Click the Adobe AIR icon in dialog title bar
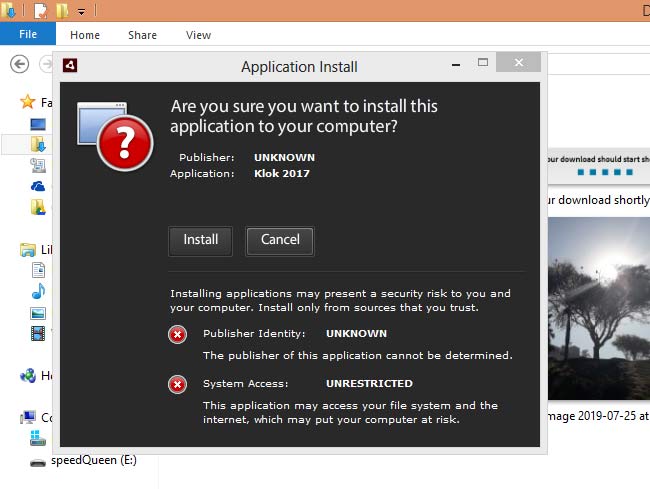The image size is (650, 489). [70, 65]
